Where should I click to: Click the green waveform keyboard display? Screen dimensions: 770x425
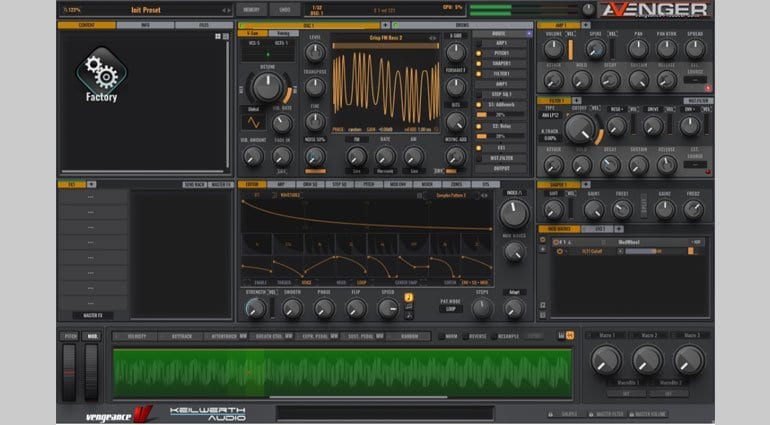pyautogui.click(x=342, y=373)
